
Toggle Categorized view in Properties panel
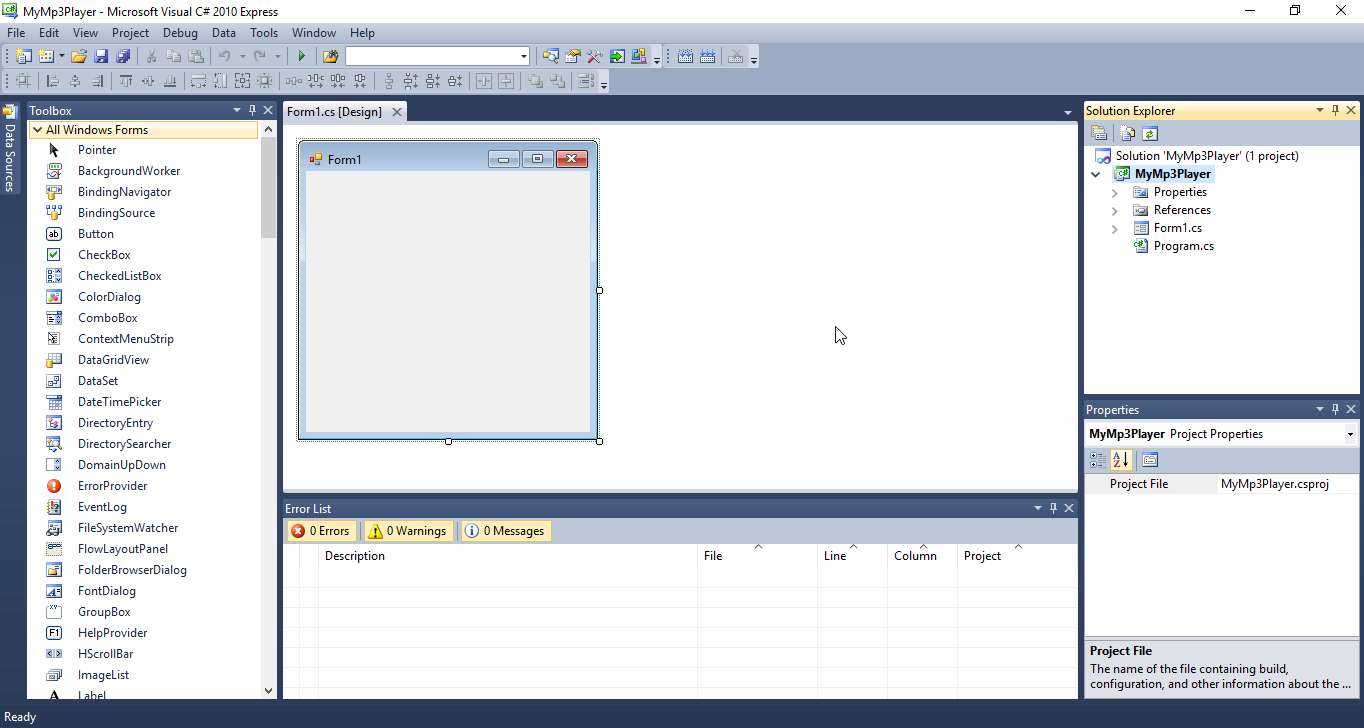point(1098,460)
